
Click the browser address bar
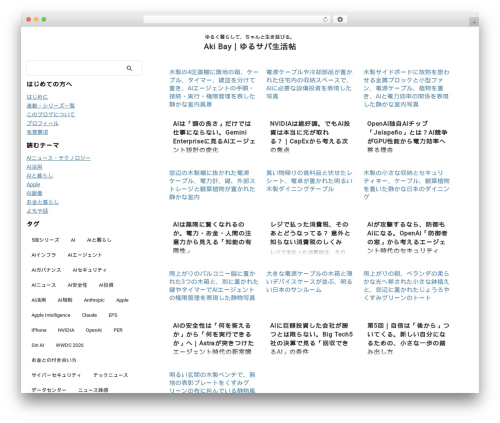click(237, 20)
